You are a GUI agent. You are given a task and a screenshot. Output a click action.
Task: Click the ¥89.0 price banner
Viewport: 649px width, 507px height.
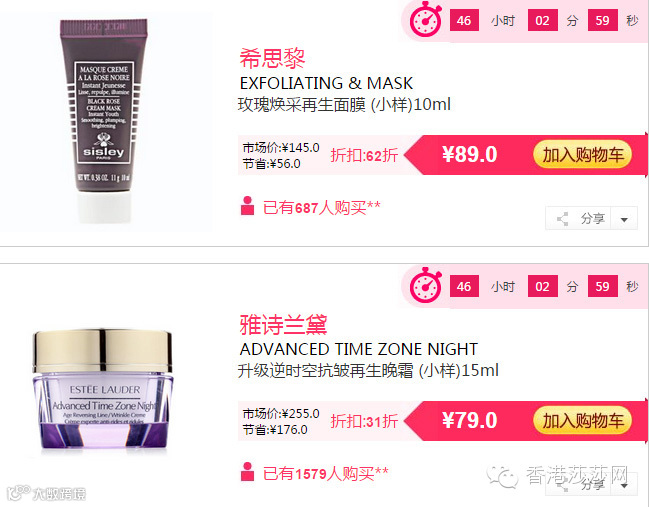469,154
